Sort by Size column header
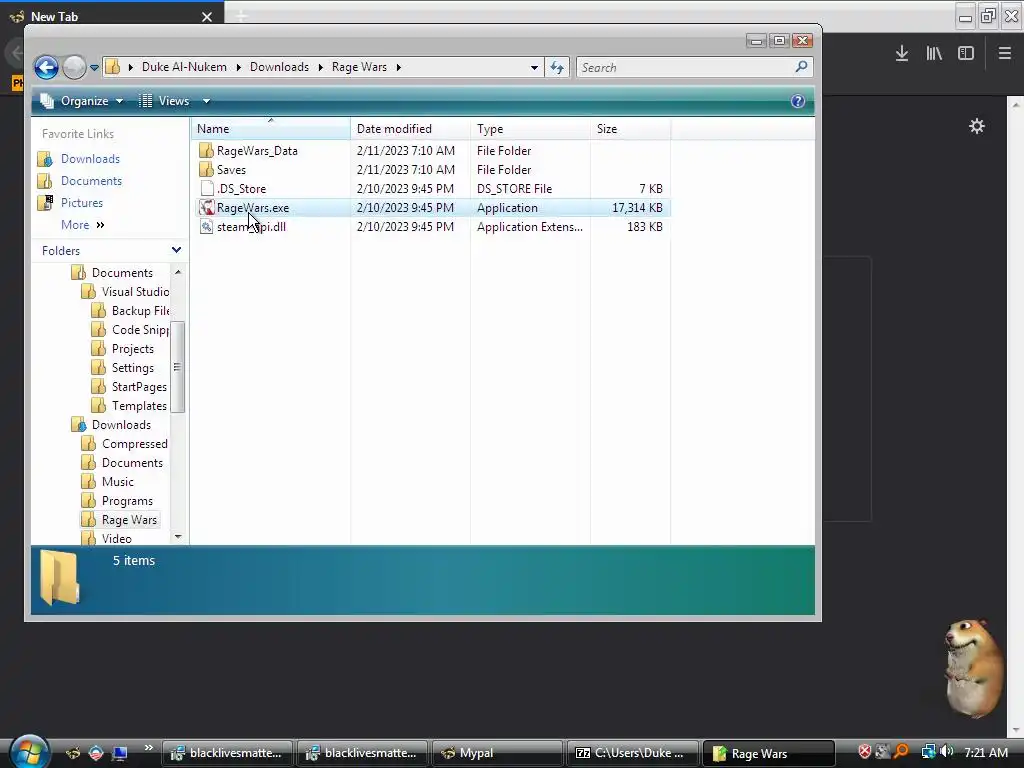This screenshot has width=1024, height=768. click(630, 129)
